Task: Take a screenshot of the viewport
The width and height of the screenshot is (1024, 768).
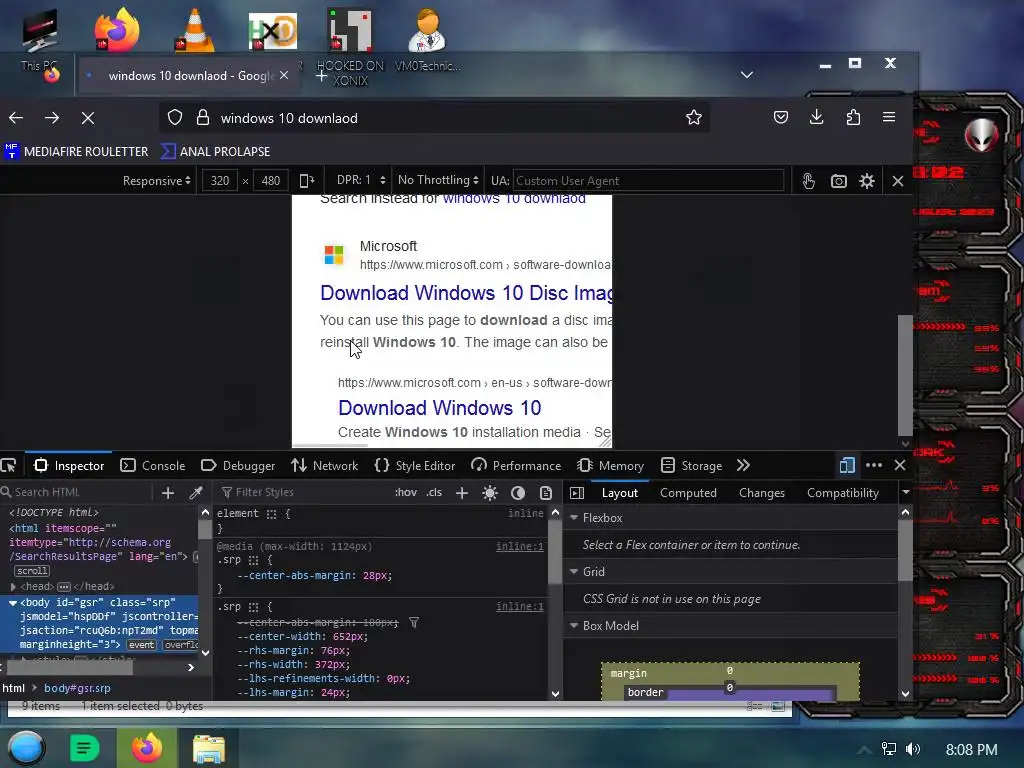Action: (839, 181)
